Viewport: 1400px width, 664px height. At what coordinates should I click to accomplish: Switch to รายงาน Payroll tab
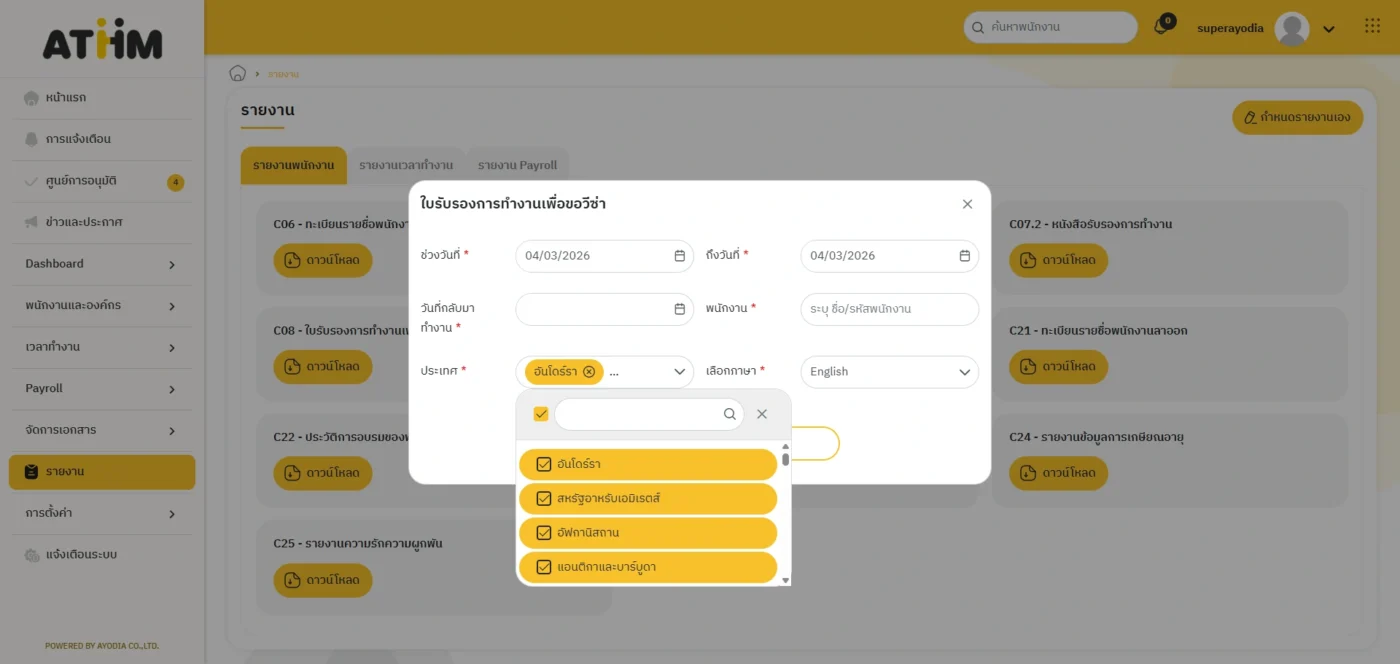(517, 165)
